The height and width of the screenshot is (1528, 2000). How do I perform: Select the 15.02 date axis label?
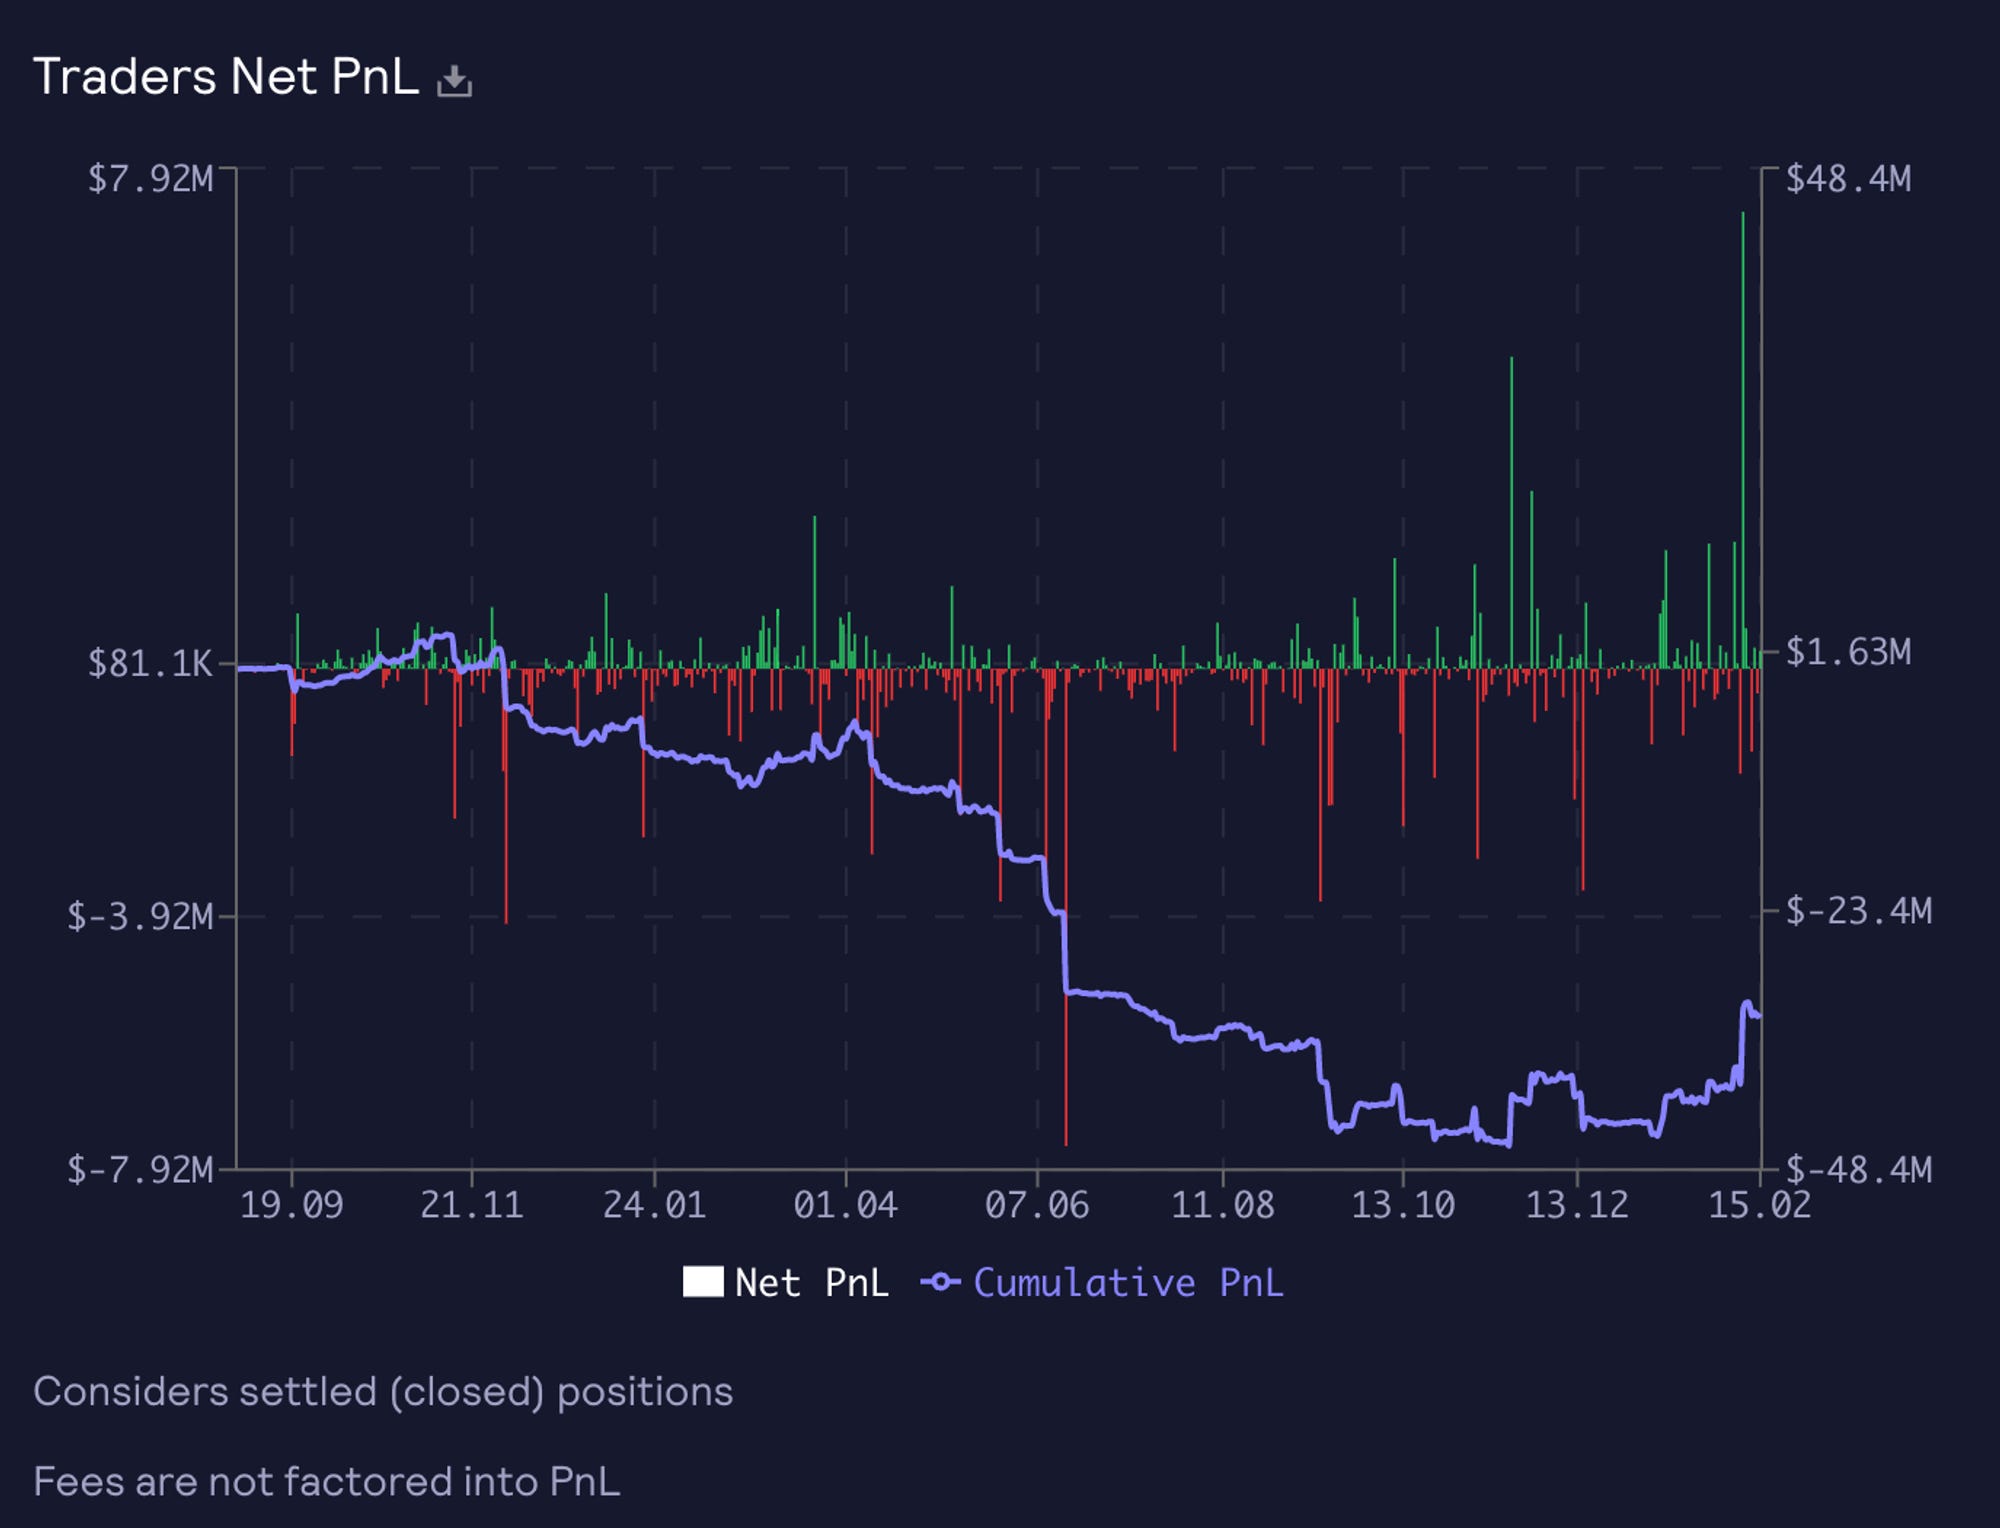click(1759, 1205)
